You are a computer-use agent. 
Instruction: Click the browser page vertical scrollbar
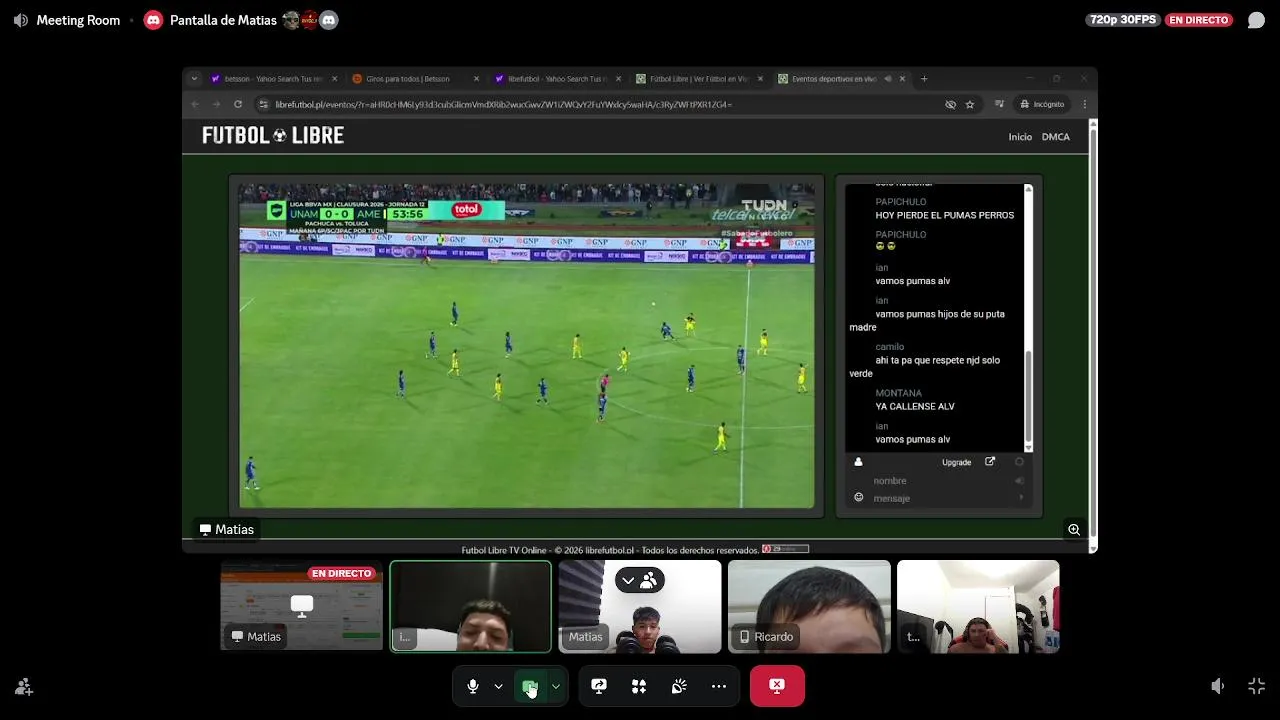1093,335
